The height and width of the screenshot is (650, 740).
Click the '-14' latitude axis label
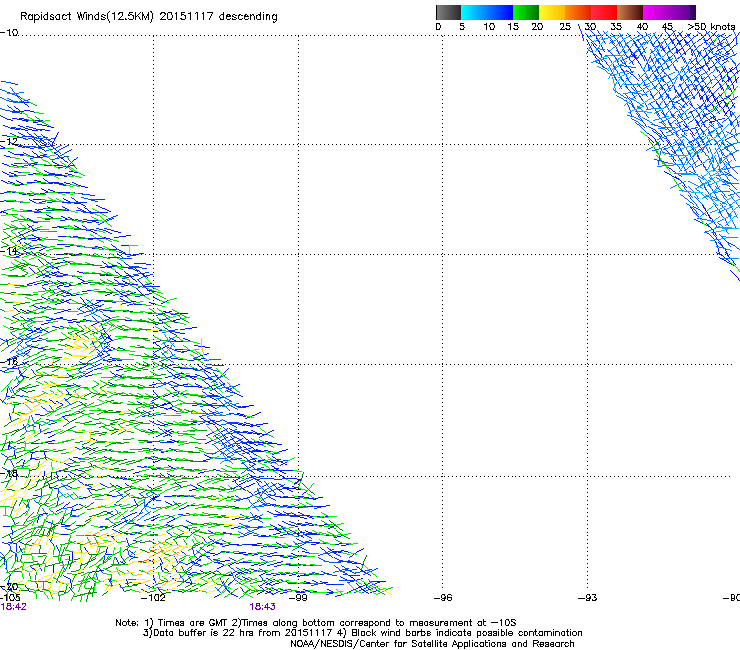click(x=9, y=251)
